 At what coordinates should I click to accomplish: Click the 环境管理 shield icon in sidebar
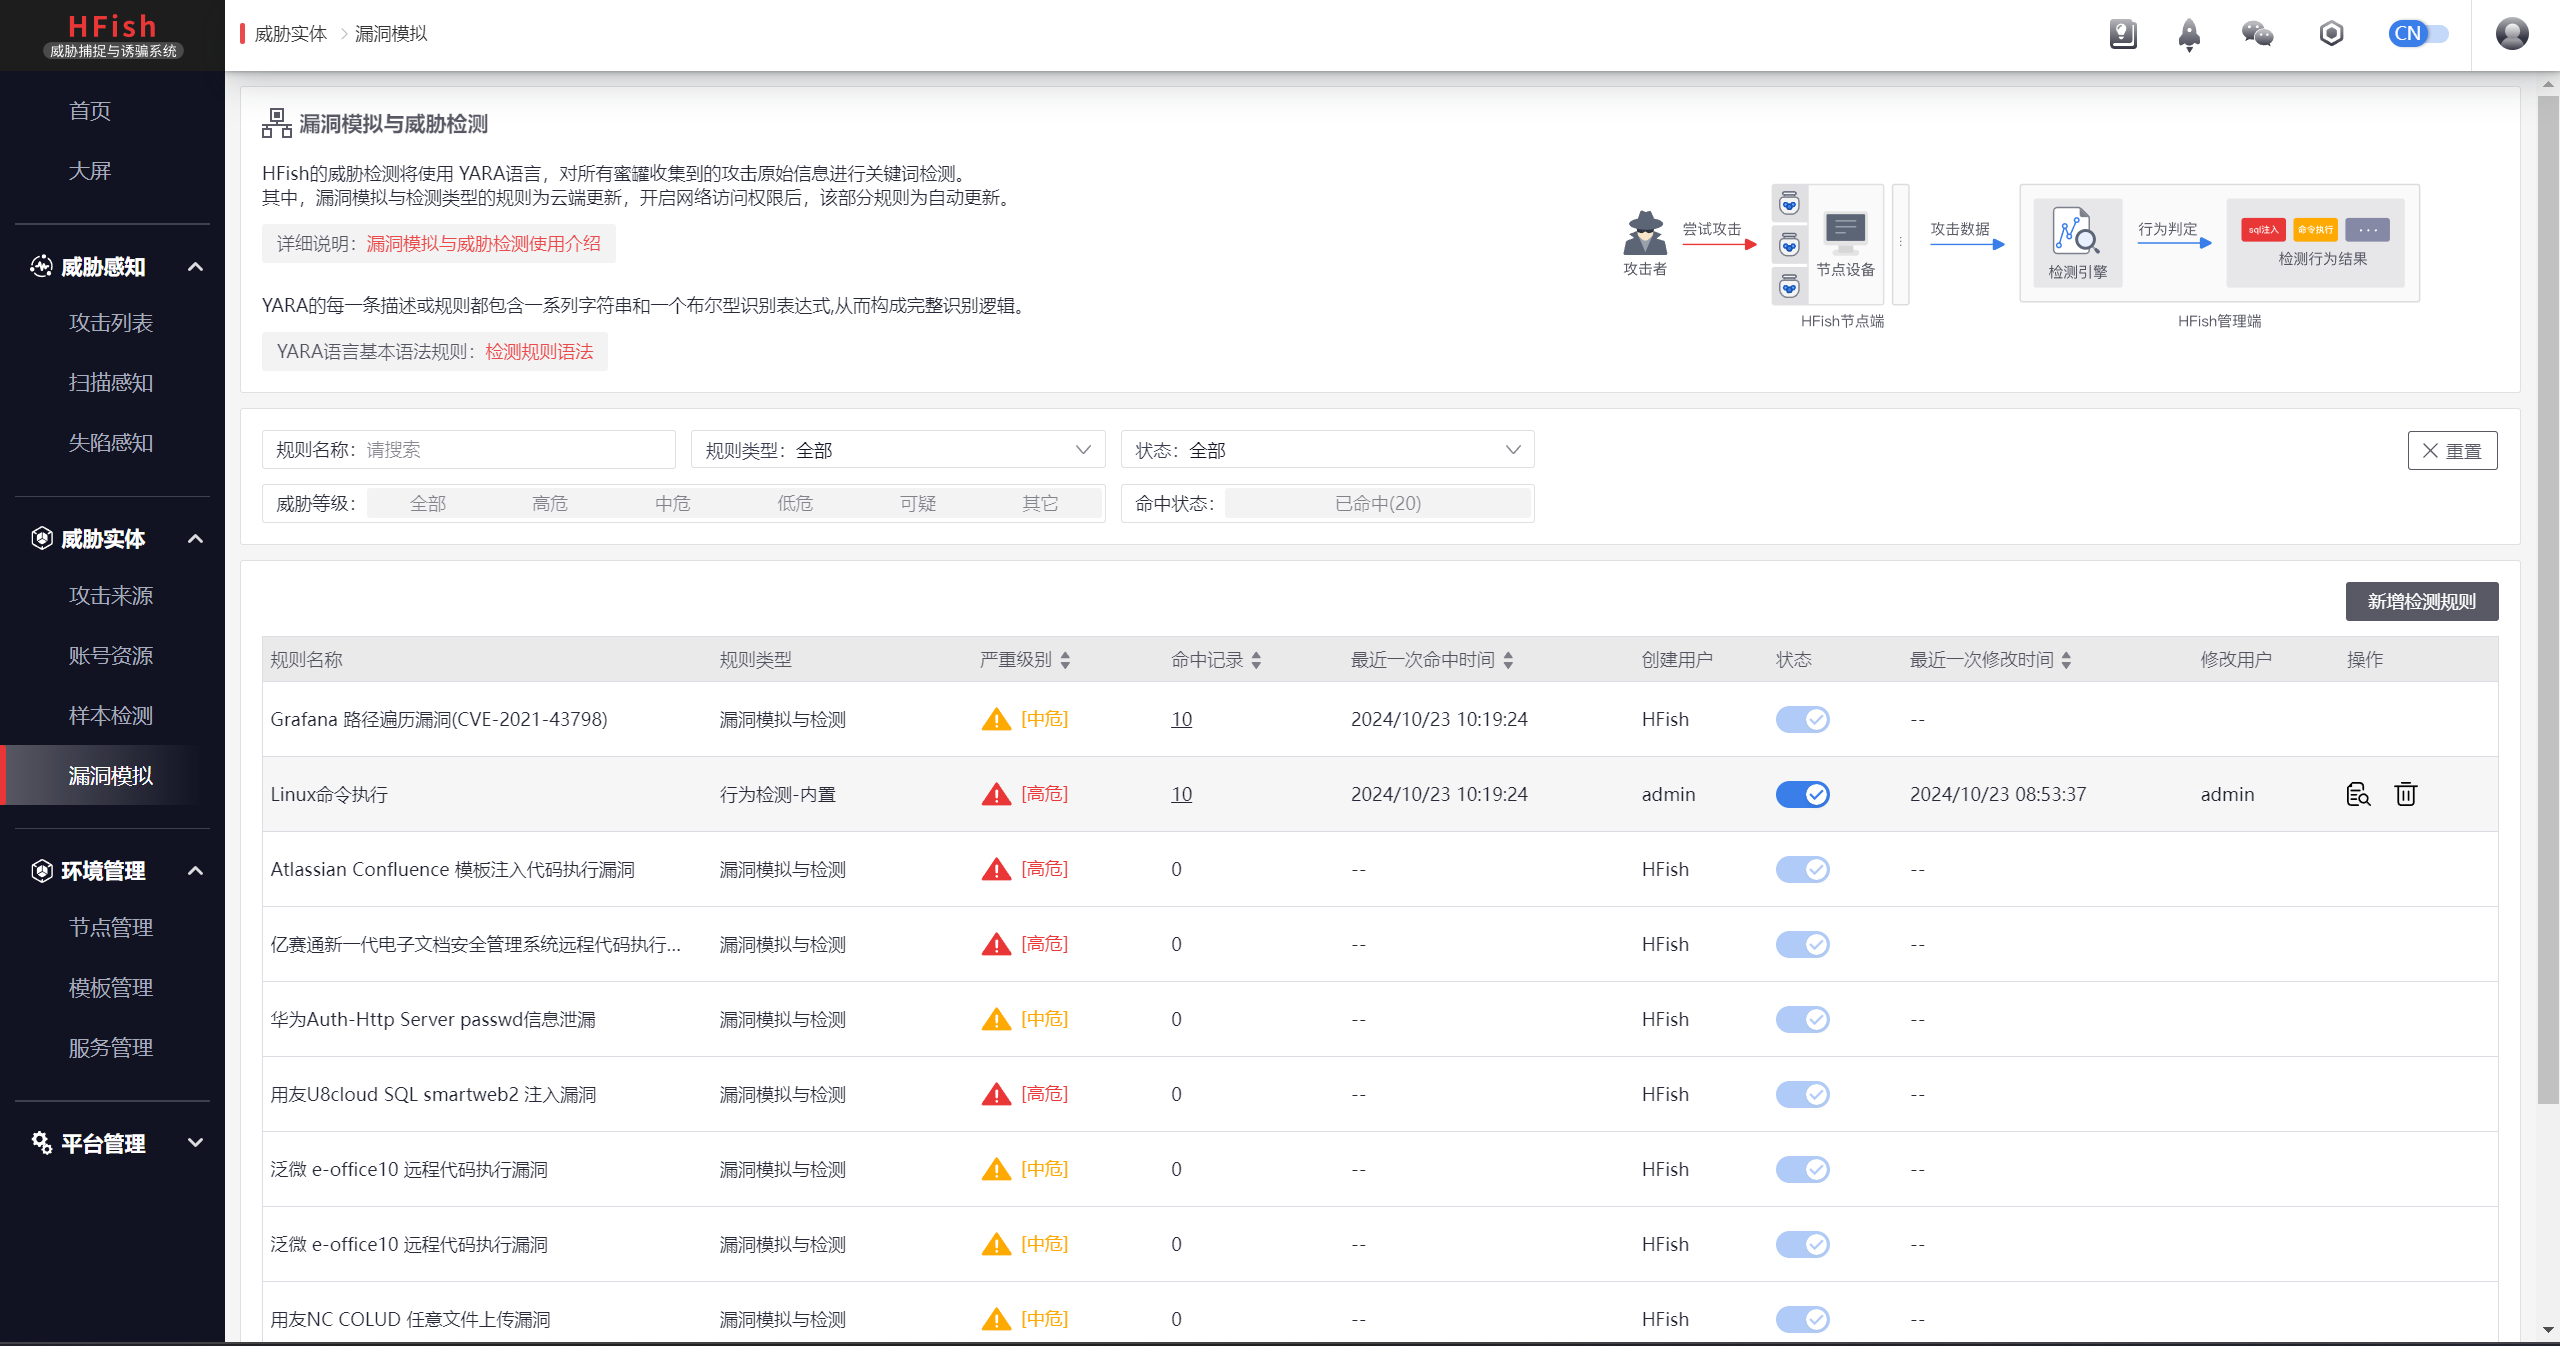tap(41, 870)
